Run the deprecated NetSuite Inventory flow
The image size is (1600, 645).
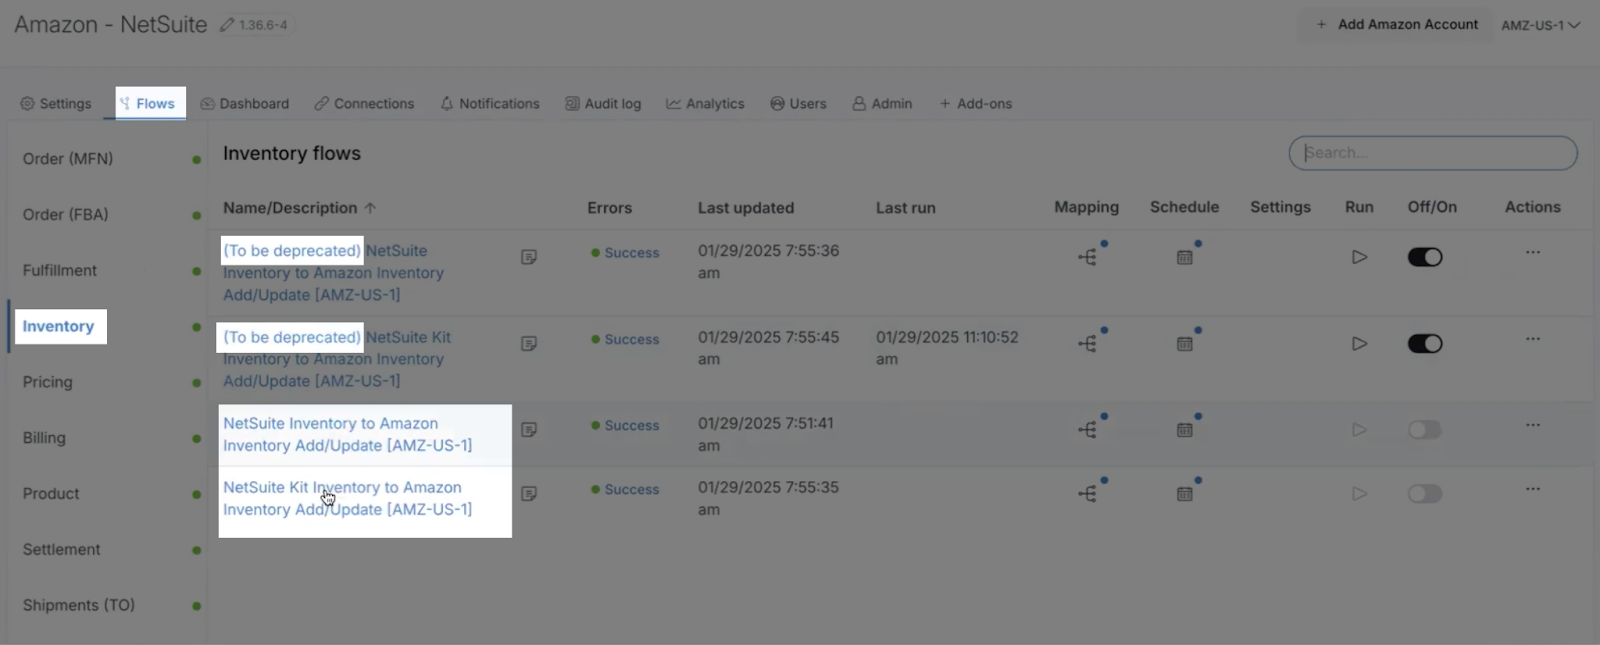[x=1359, y=257]
